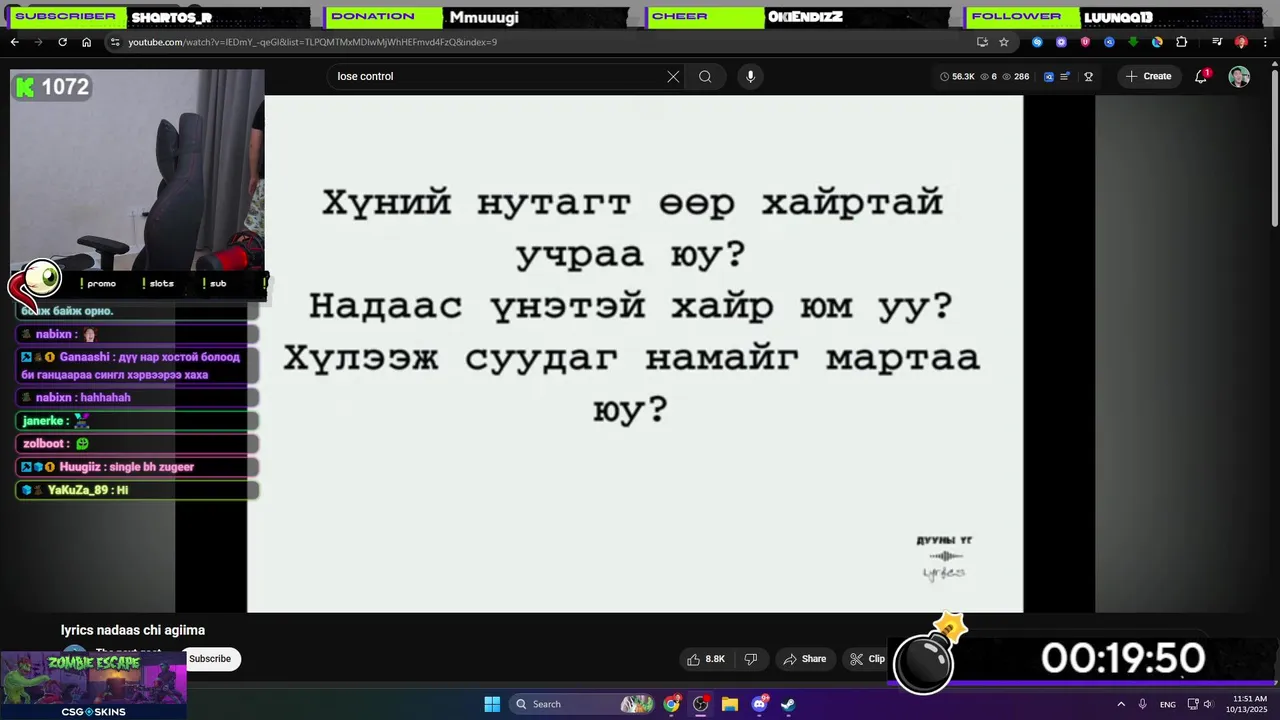Screen dimensions: 1280x720
Task: Click the video title 'lyrics nadaas chi agiima'
Action: (x=133, y=630)
